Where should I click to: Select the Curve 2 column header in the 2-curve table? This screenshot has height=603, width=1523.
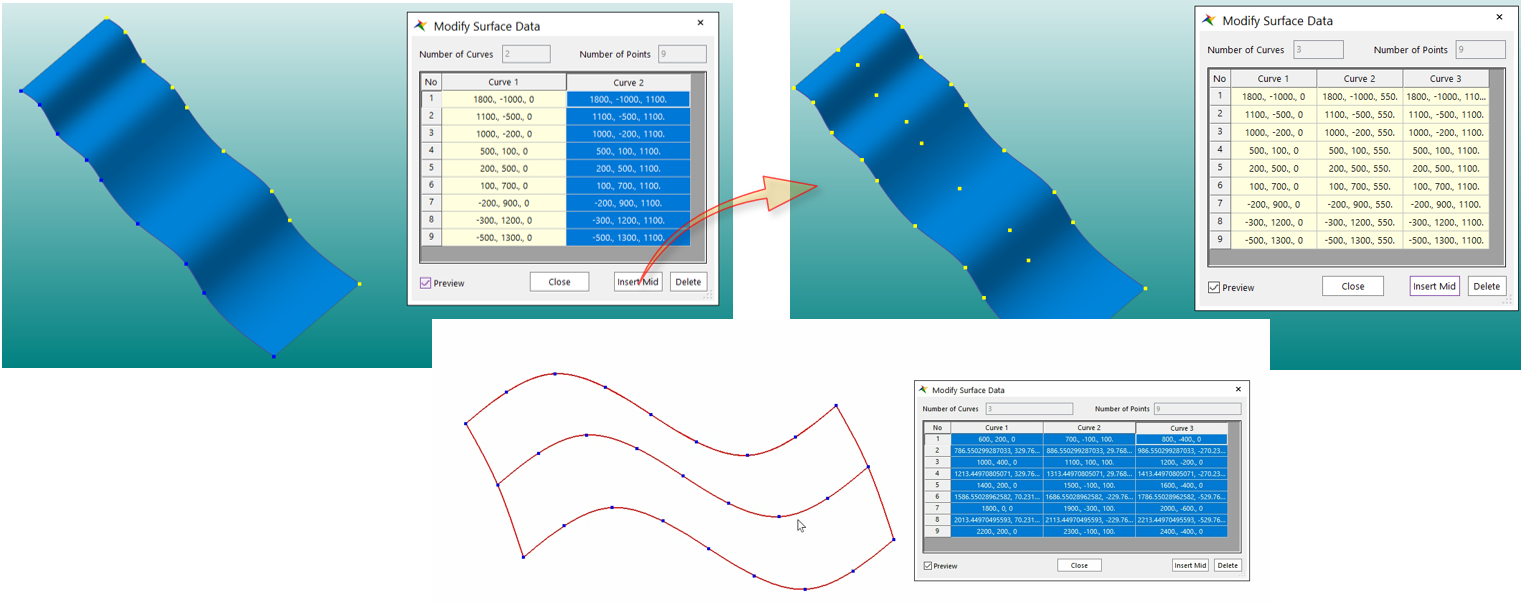628,82
